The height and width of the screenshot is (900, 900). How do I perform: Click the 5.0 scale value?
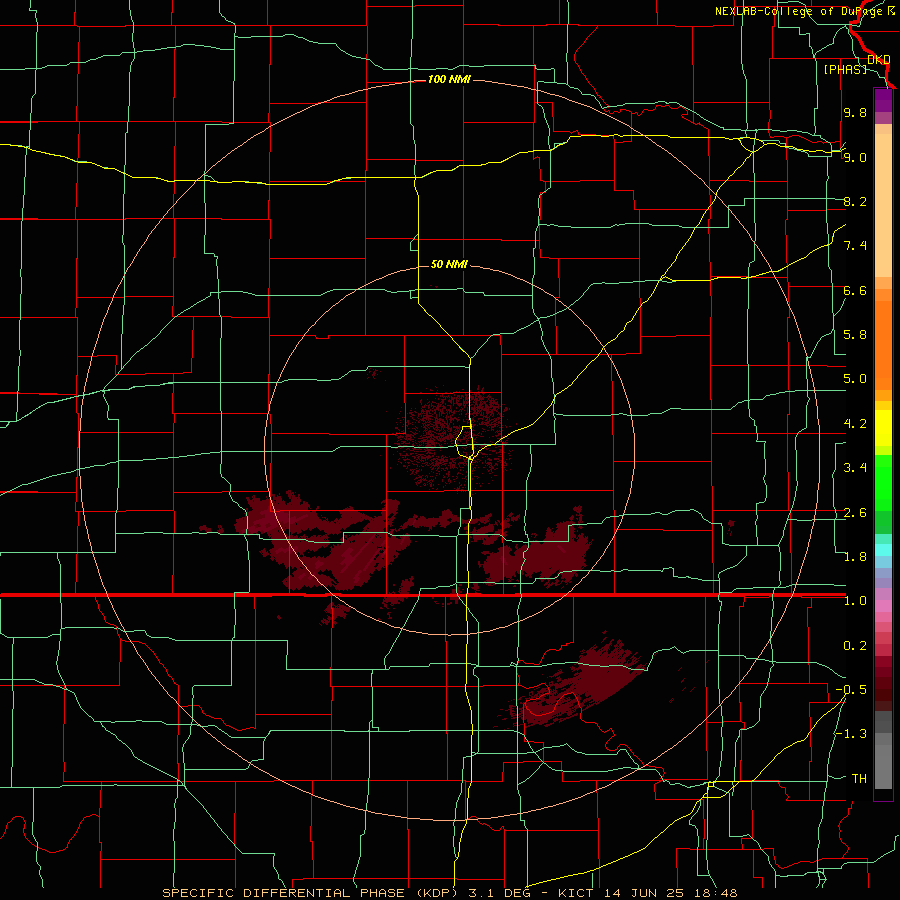coord(855,379)
